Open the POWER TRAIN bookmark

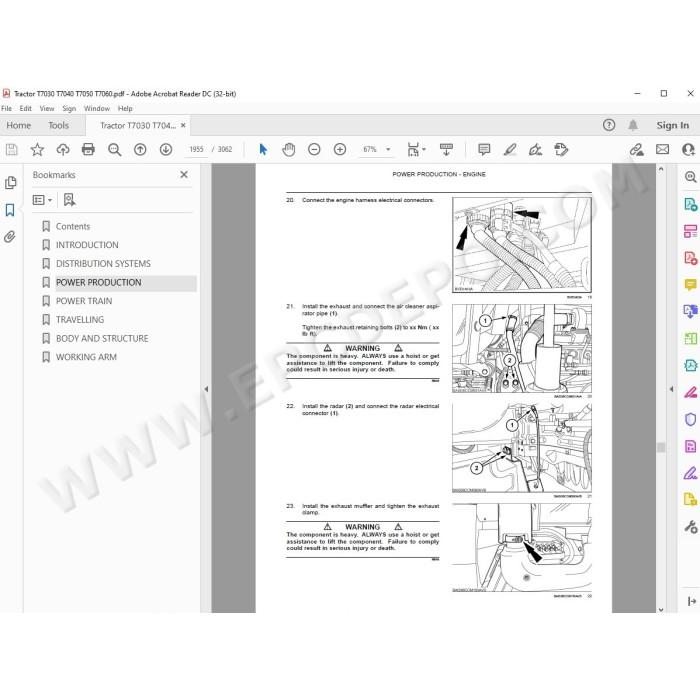point(84,301)
